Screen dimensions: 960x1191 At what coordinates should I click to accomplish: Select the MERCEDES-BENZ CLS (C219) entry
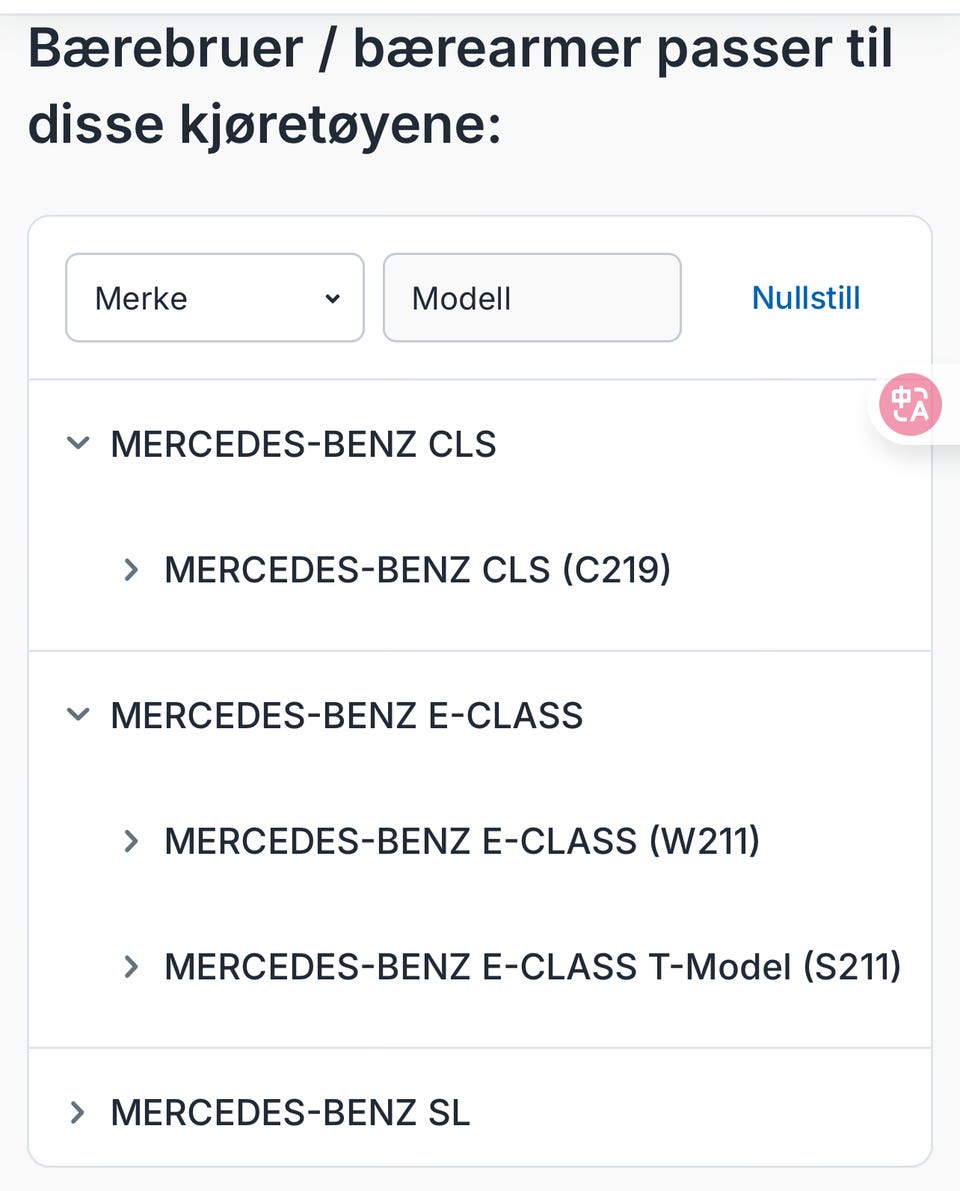point(417,570)
